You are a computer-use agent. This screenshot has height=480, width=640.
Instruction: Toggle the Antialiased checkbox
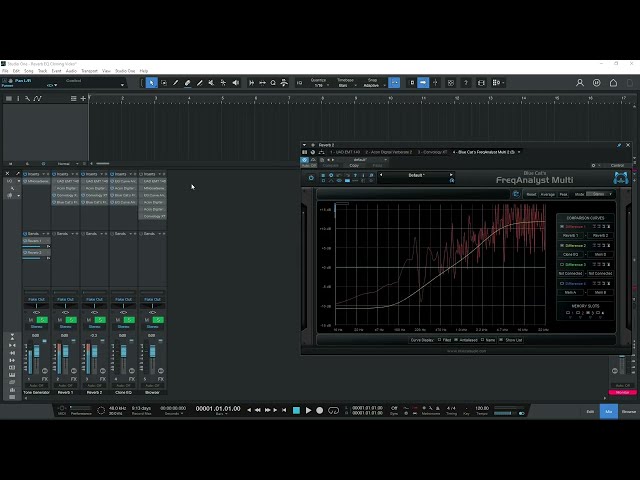[456, 340]
